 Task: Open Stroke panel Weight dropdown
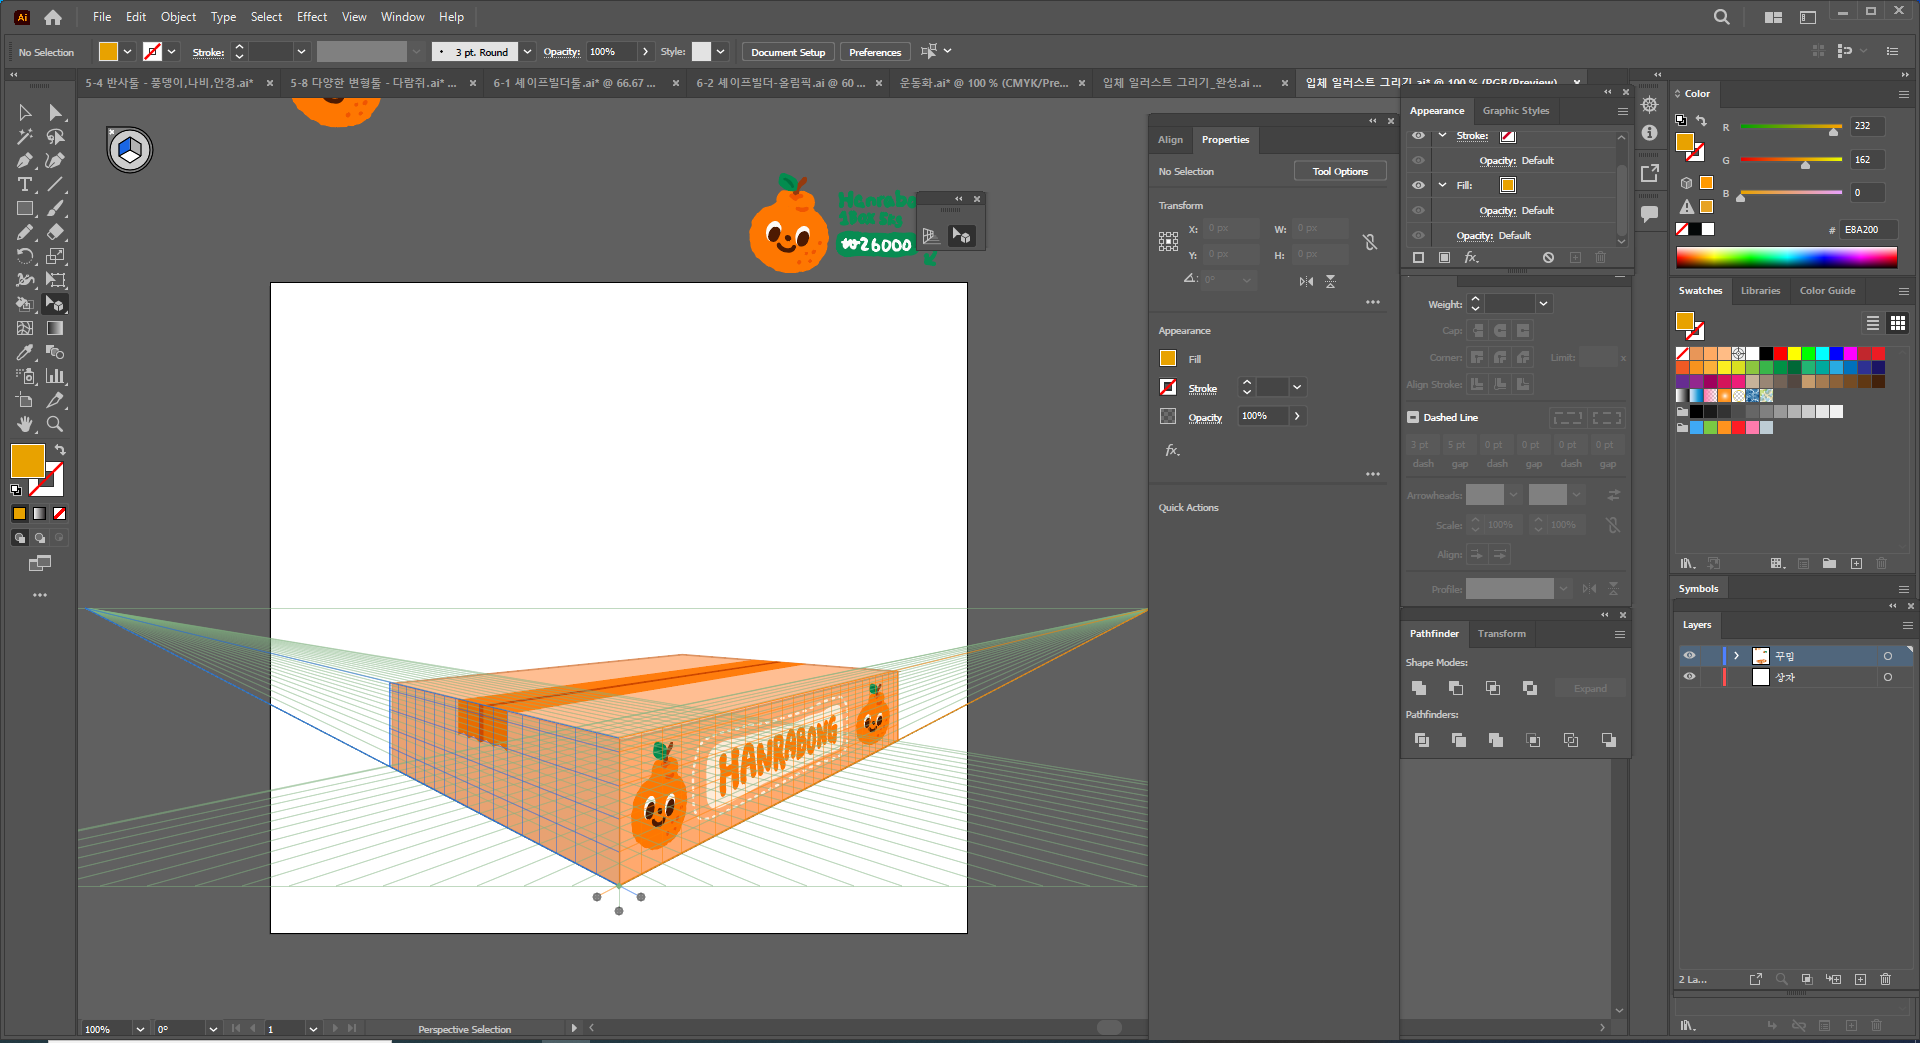tap(1543, 304)
